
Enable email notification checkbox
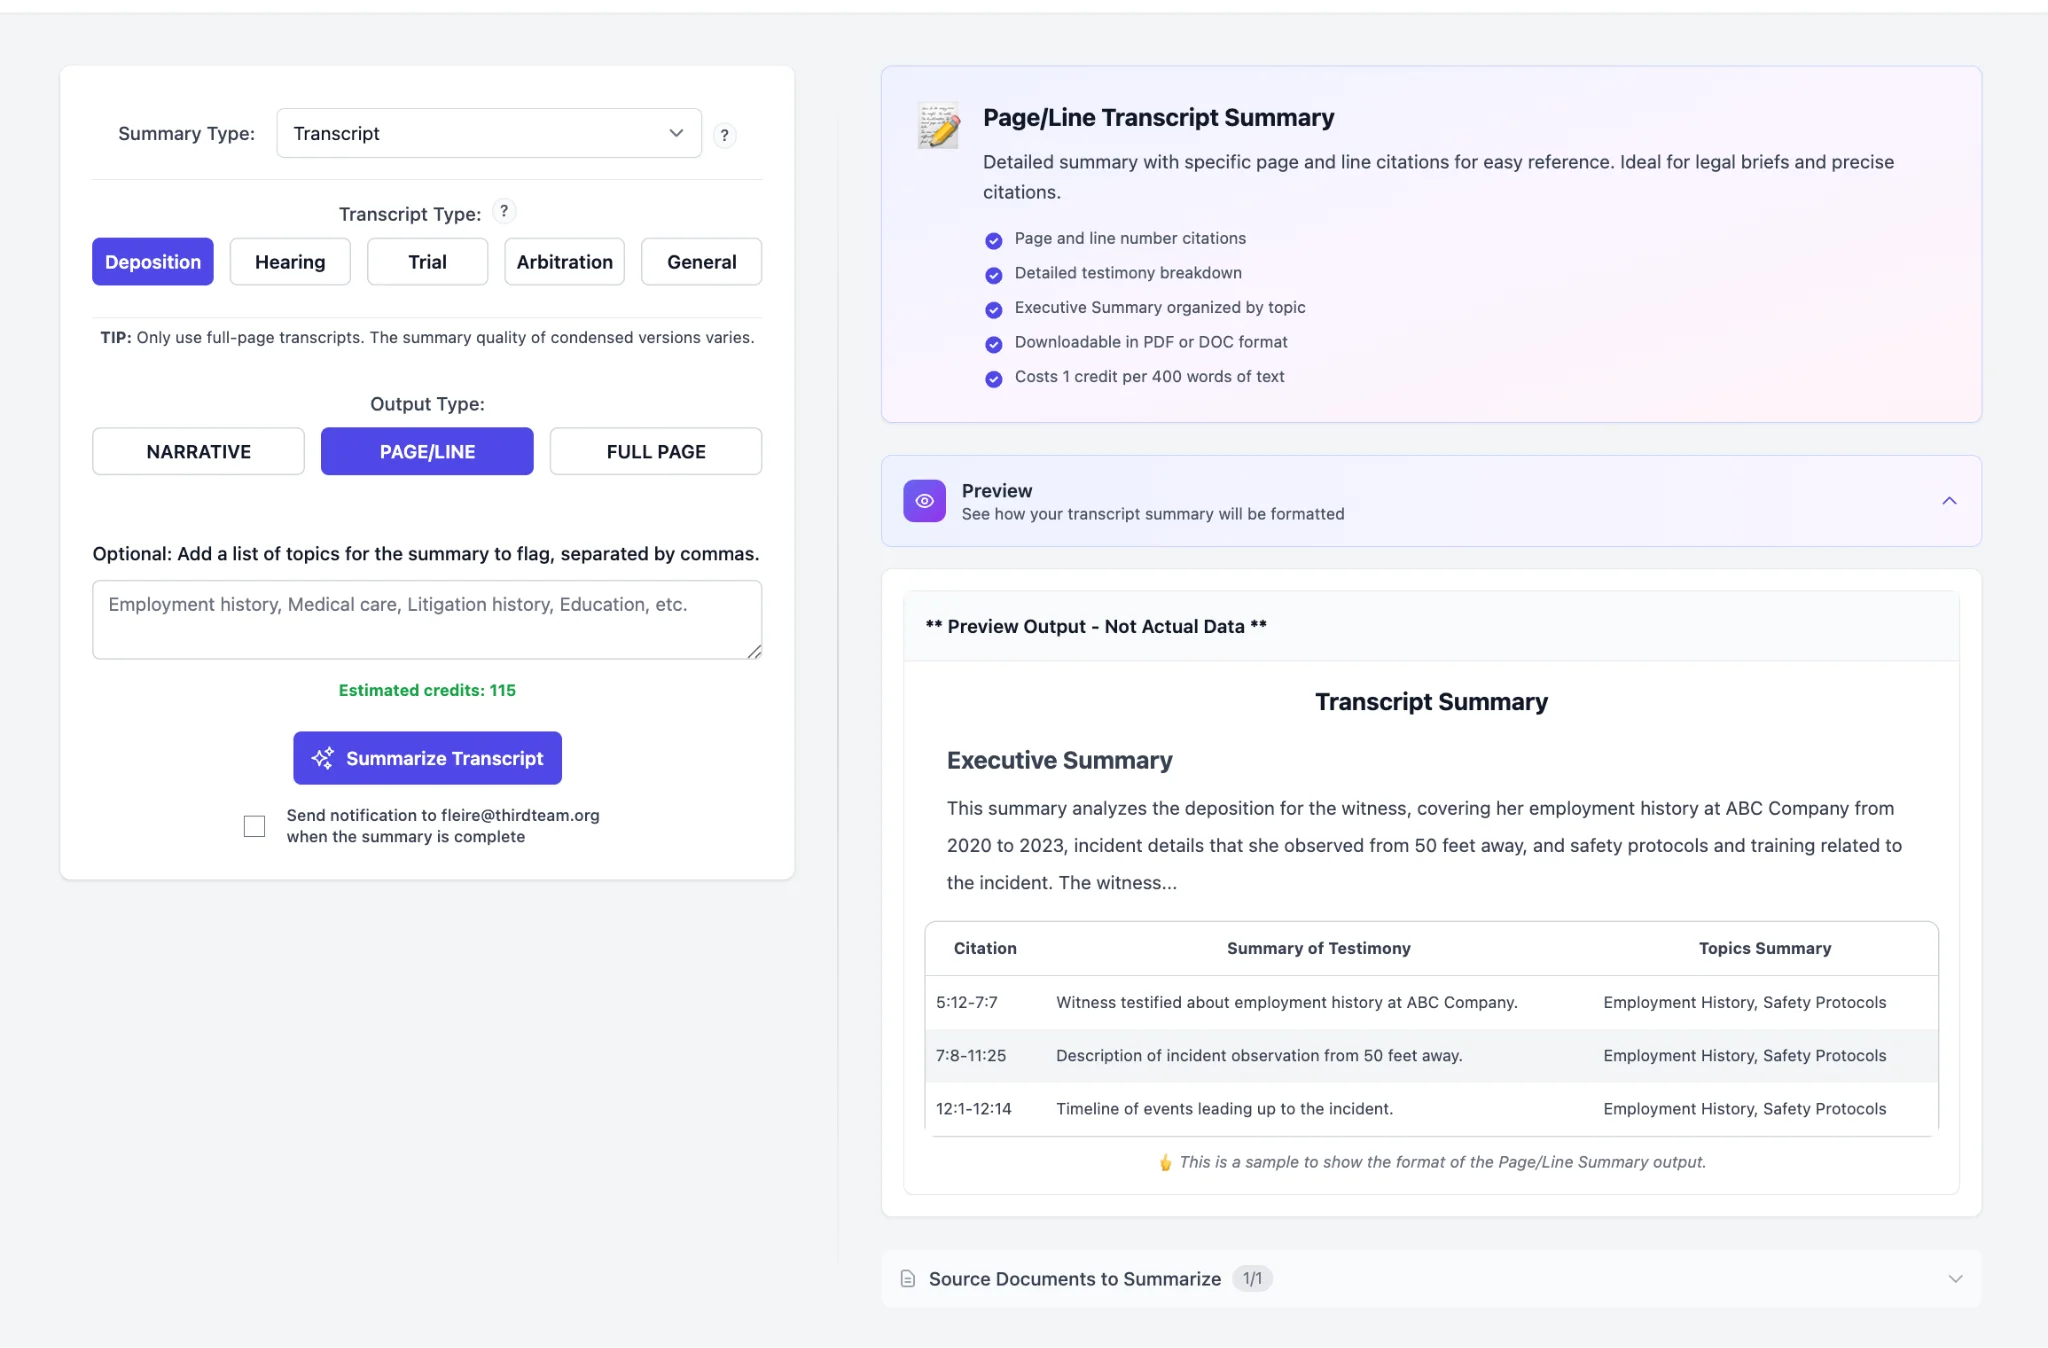[255, 826]
